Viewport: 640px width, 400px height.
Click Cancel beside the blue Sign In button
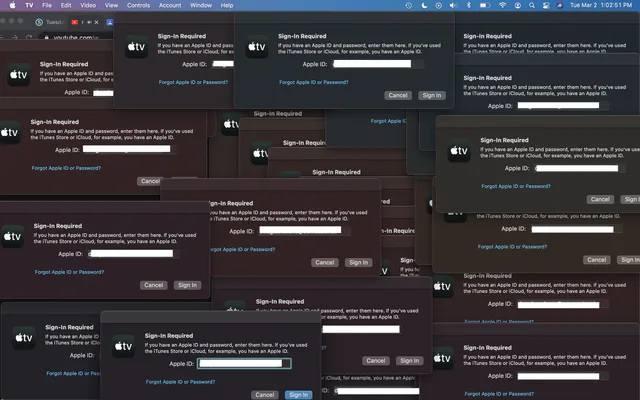(264, 395)
